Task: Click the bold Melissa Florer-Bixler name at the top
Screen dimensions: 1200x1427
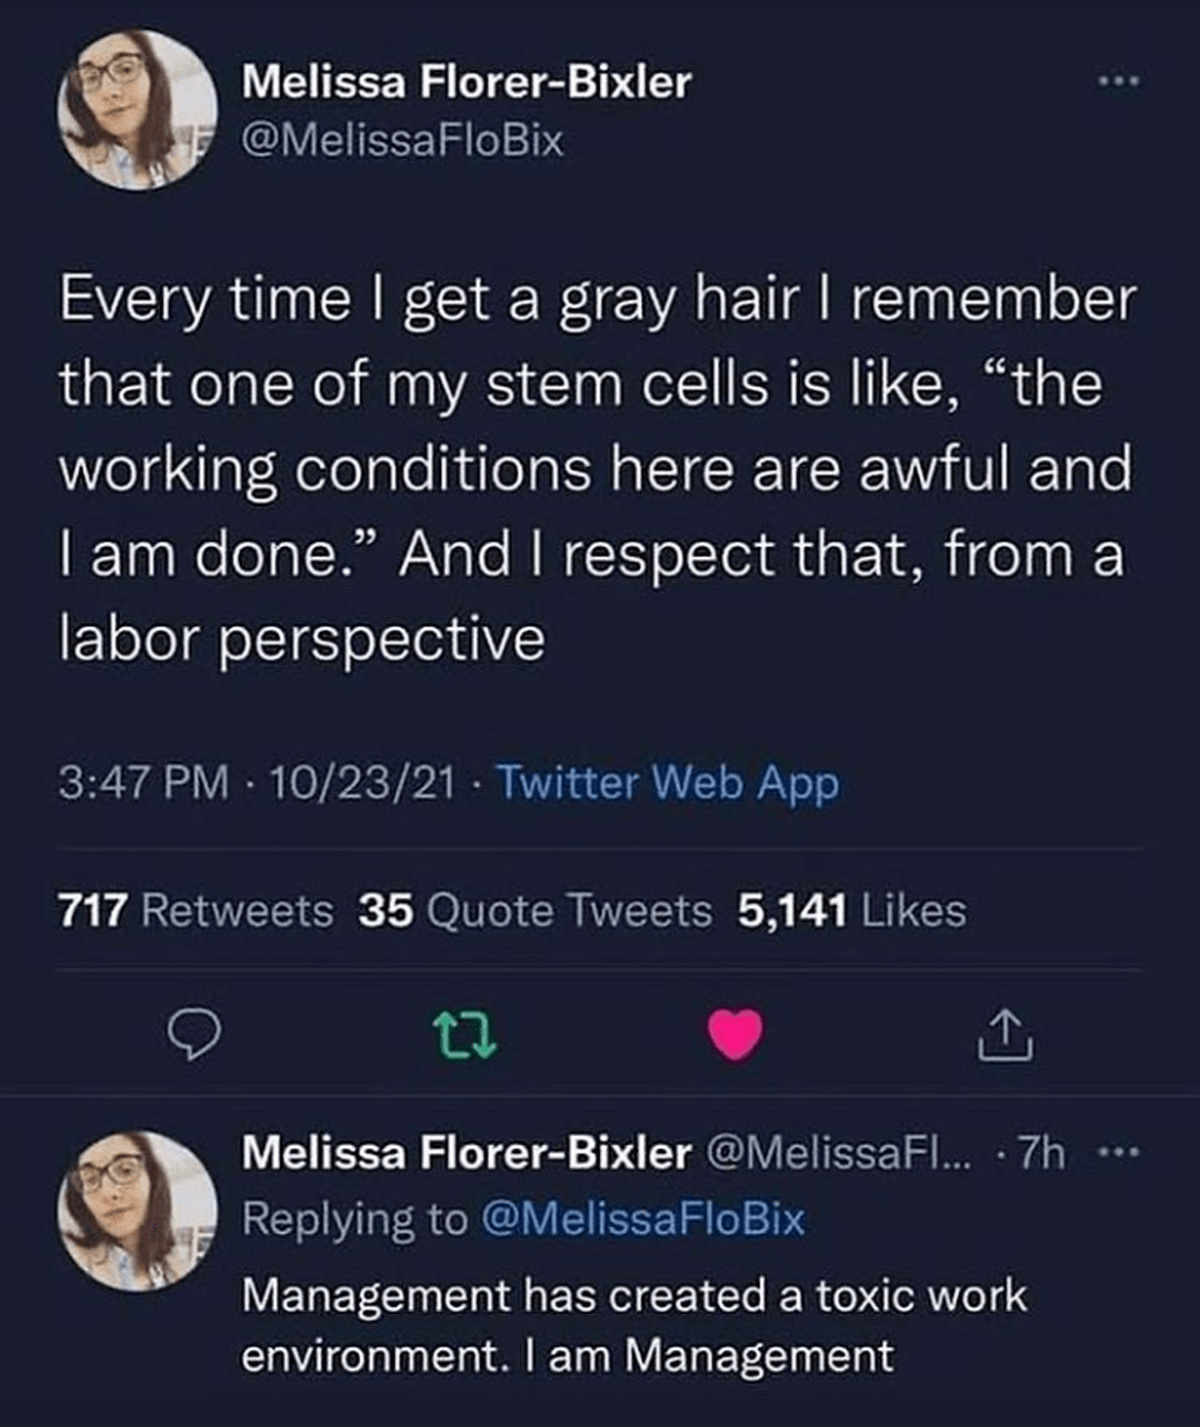Action: 466,81
